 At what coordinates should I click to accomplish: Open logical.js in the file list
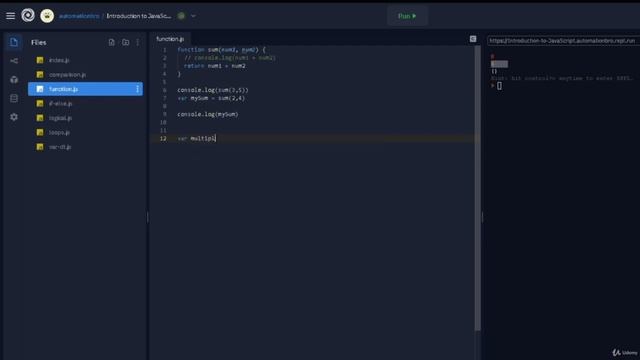(85, 118)
